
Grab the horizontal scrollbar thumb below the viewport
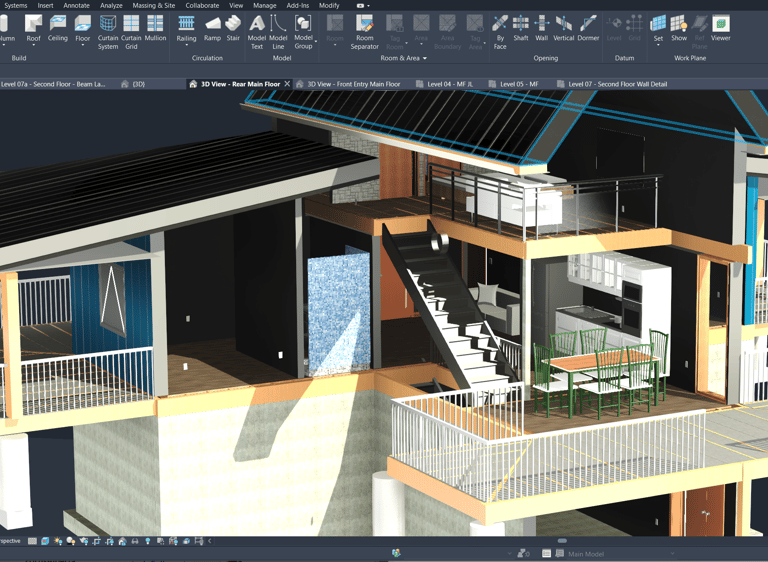click(562, 541)
